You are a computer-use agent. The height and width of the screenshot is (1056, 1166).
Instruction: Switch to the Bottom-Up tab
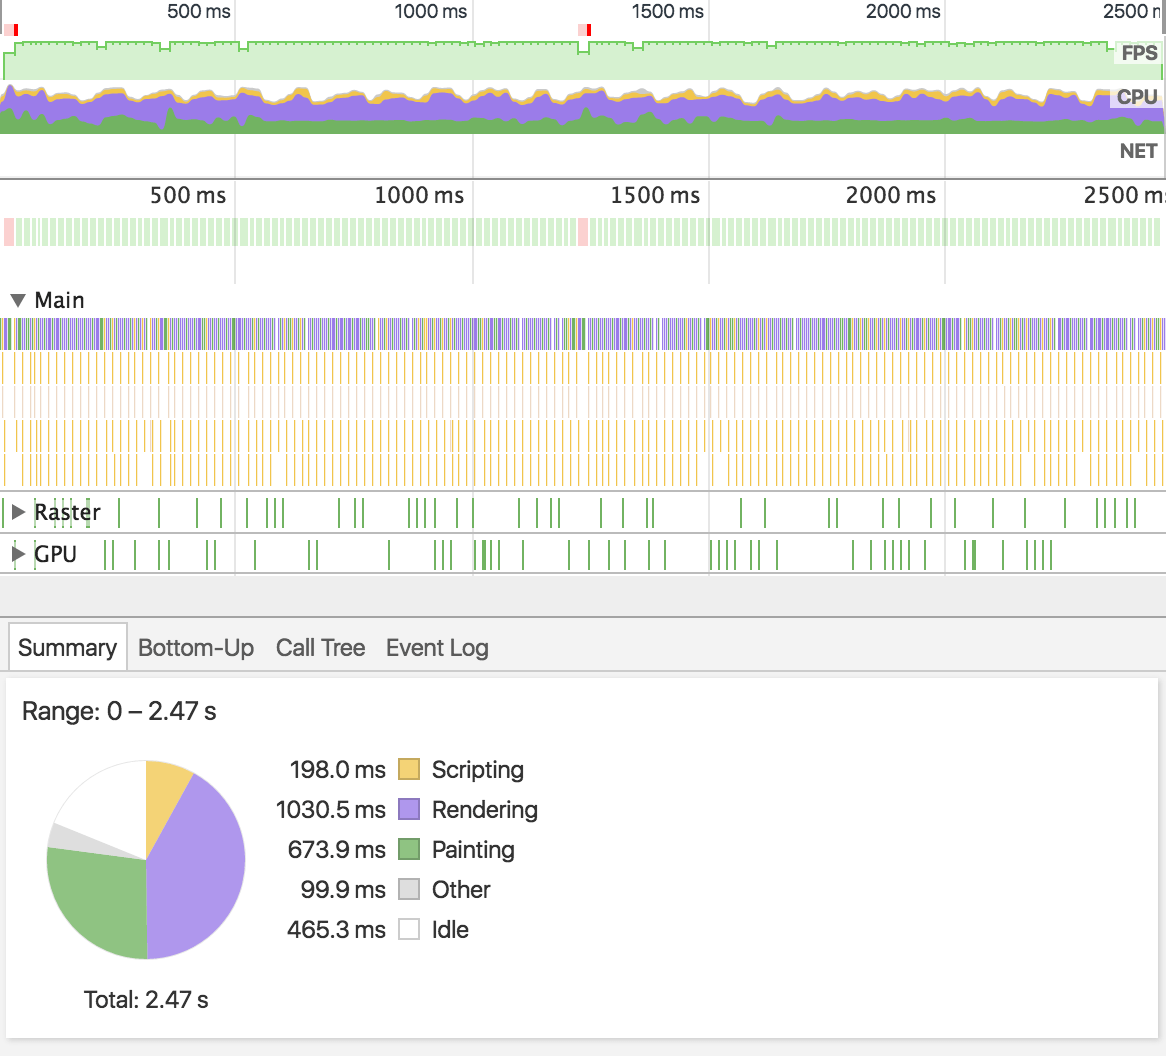click(x=196, y=648)
